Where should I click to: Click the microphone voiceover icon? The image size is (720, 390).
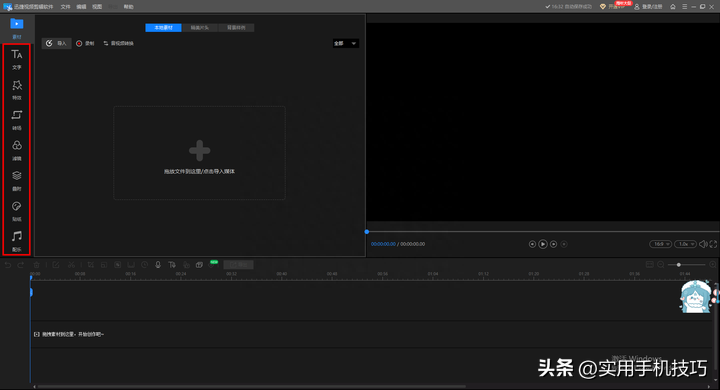(158, 265)
